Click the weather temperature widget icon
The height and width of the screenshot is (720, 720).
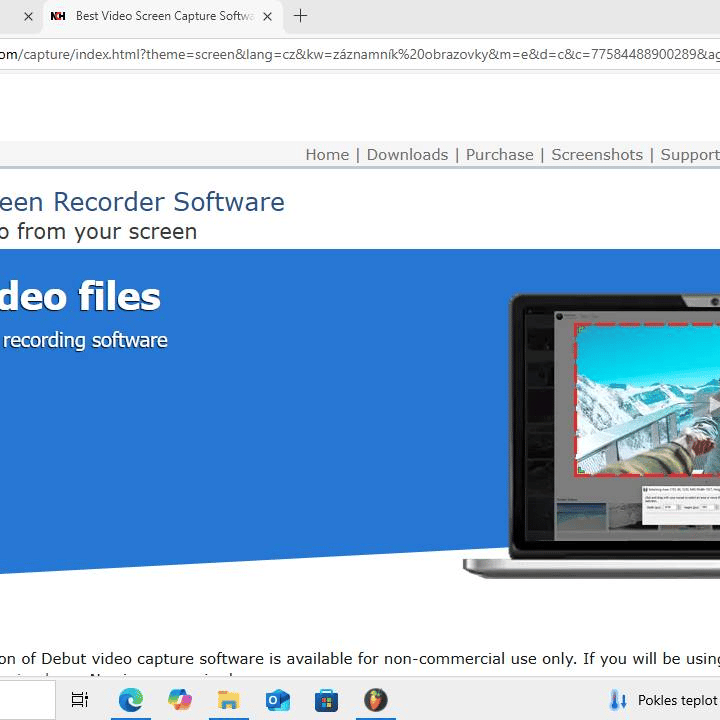pos(618,700)
